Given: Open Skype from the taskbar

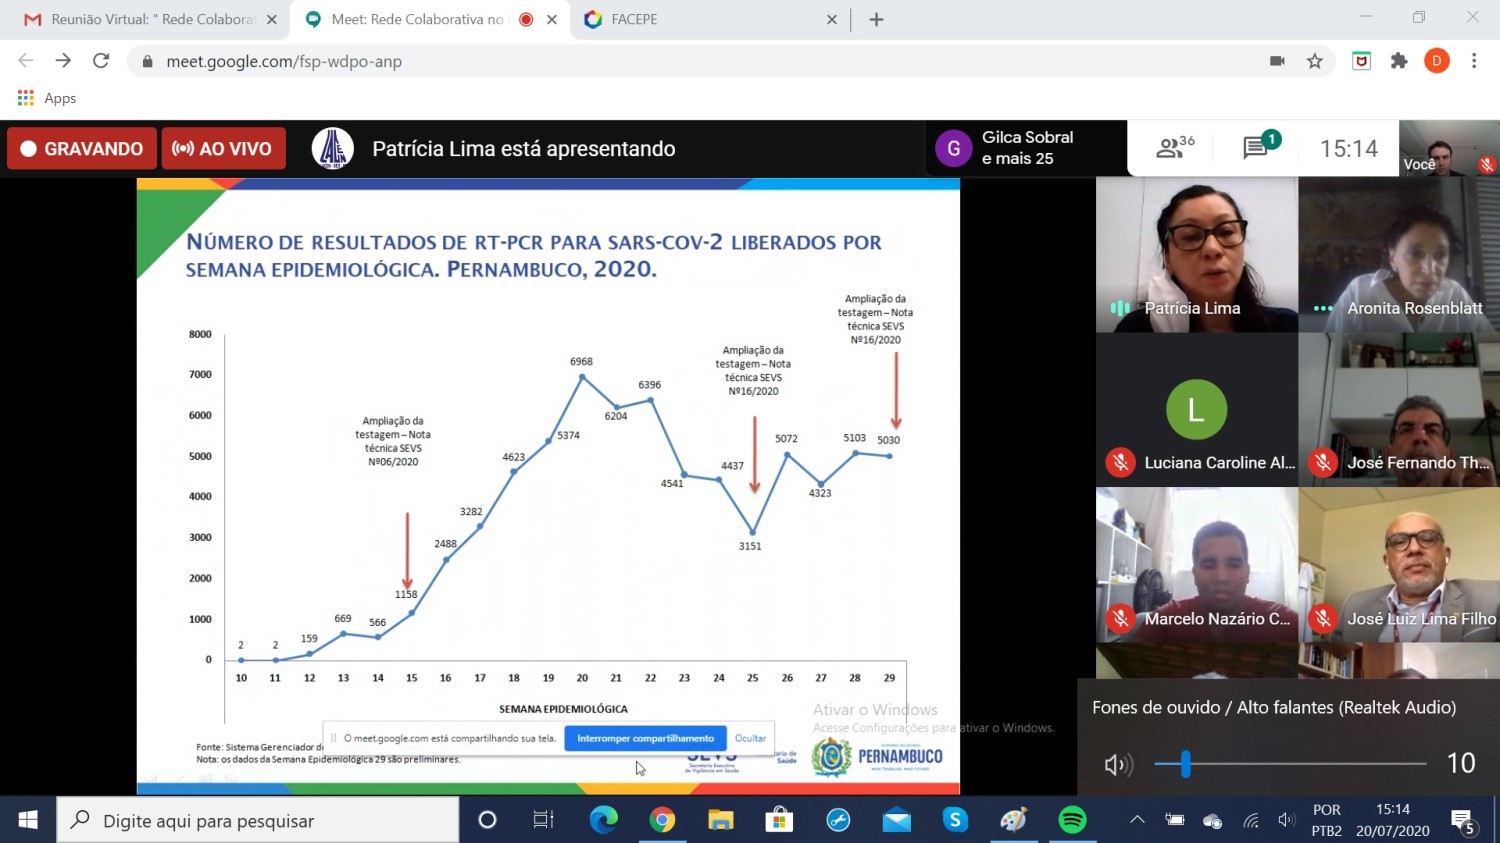Looking at the screenshot, I should click(x=955, y=820).
